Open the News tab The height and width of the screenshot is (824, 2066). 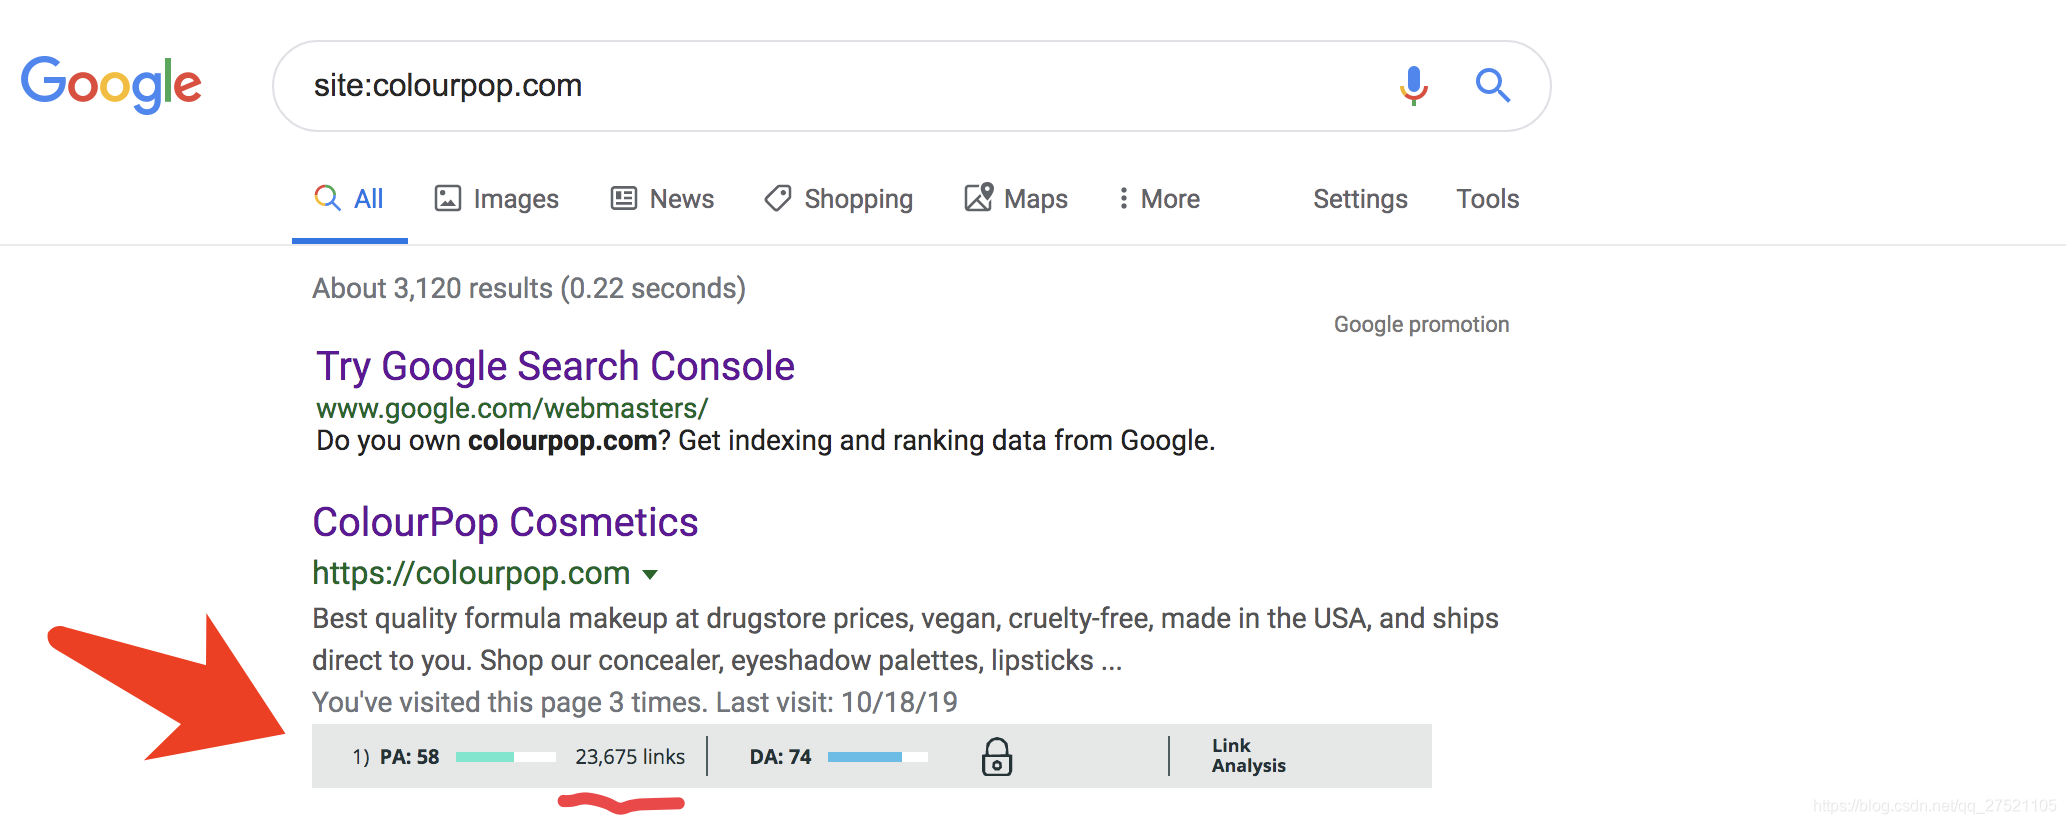(x=662, y=199)
